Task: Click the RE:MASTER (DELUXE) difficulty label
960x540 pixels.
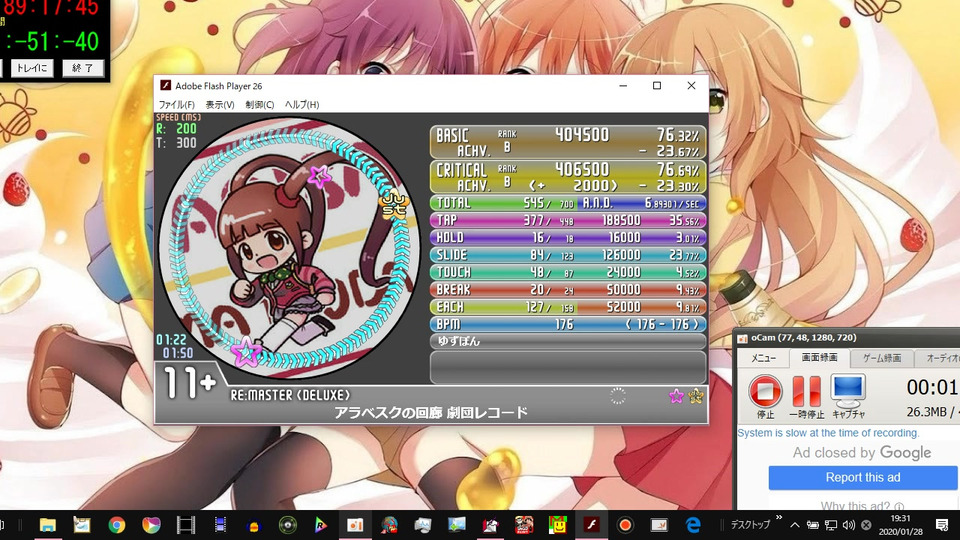Action: point(290,396)
